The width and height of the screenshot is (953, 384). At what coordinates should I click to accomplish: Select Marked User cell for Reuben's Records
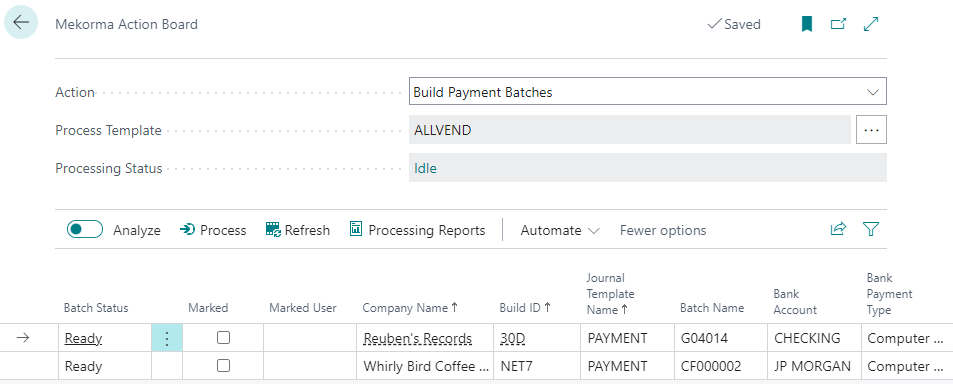[x=310, y=338]
